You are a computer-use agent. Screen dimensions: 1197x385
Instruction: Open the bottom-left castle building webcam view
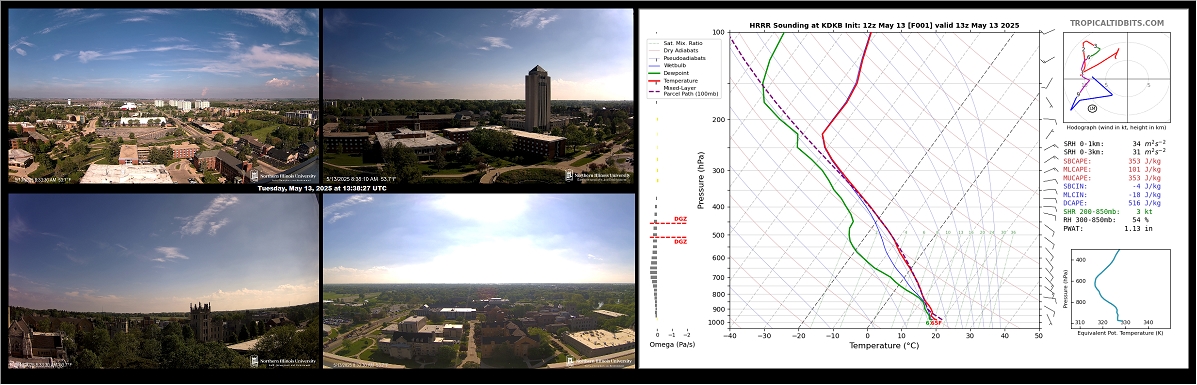coord(163,281)
